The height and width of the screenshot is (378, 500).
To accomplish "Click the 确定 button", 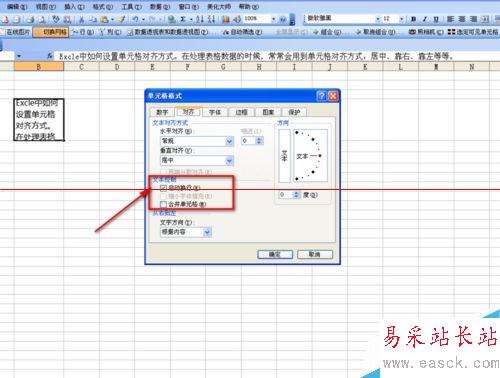I will click(275, 255).
